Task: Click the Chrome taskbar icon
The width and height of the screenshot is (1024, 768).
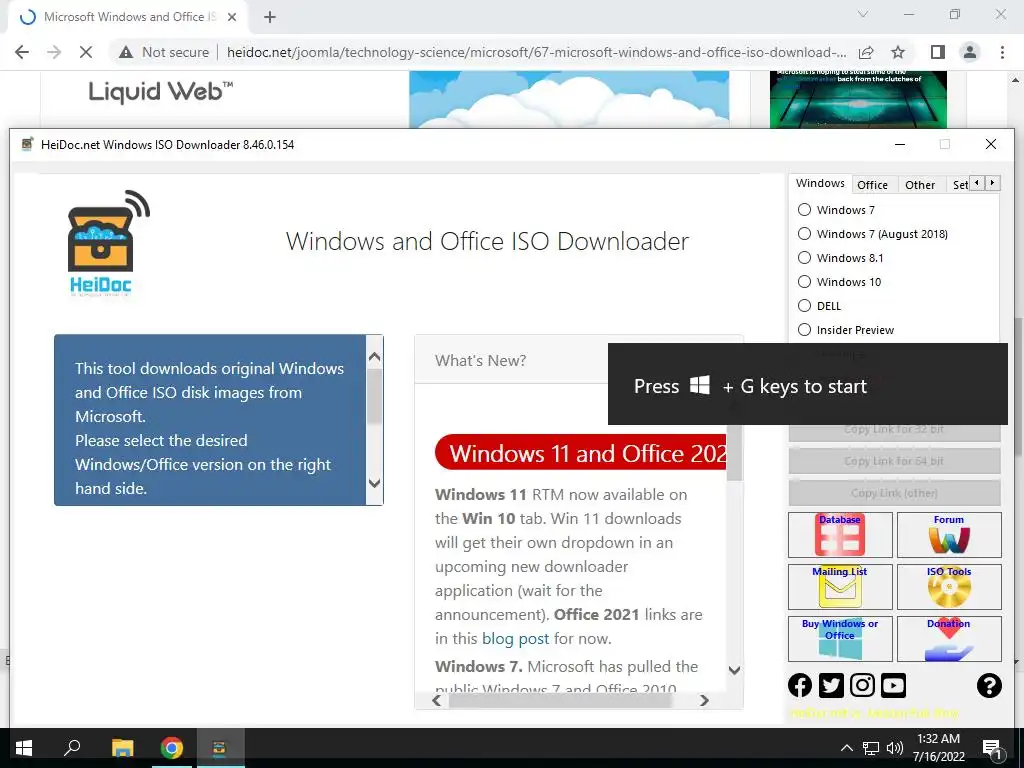Action: (172, 748)
